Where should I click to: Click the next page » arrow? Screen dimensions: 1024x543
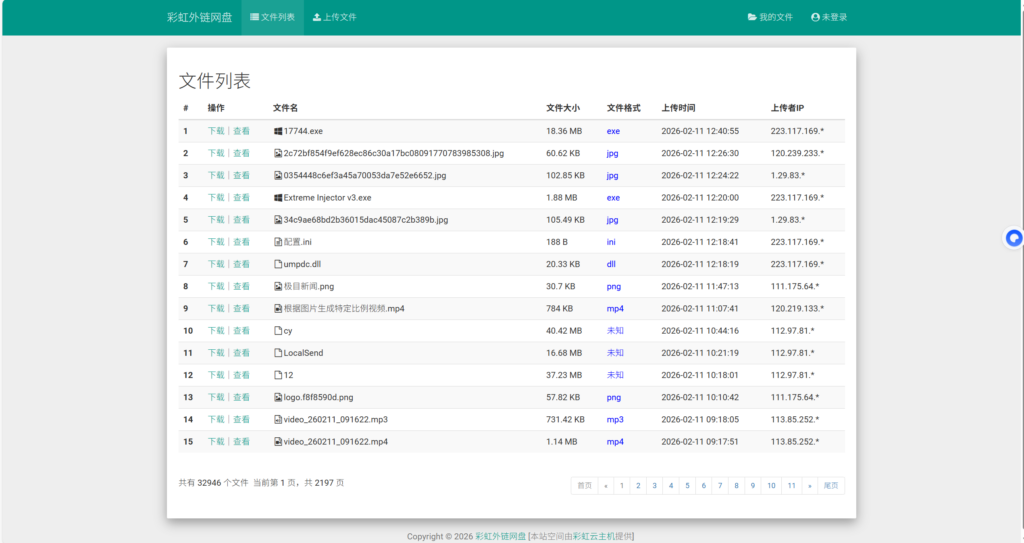point(810,485)
